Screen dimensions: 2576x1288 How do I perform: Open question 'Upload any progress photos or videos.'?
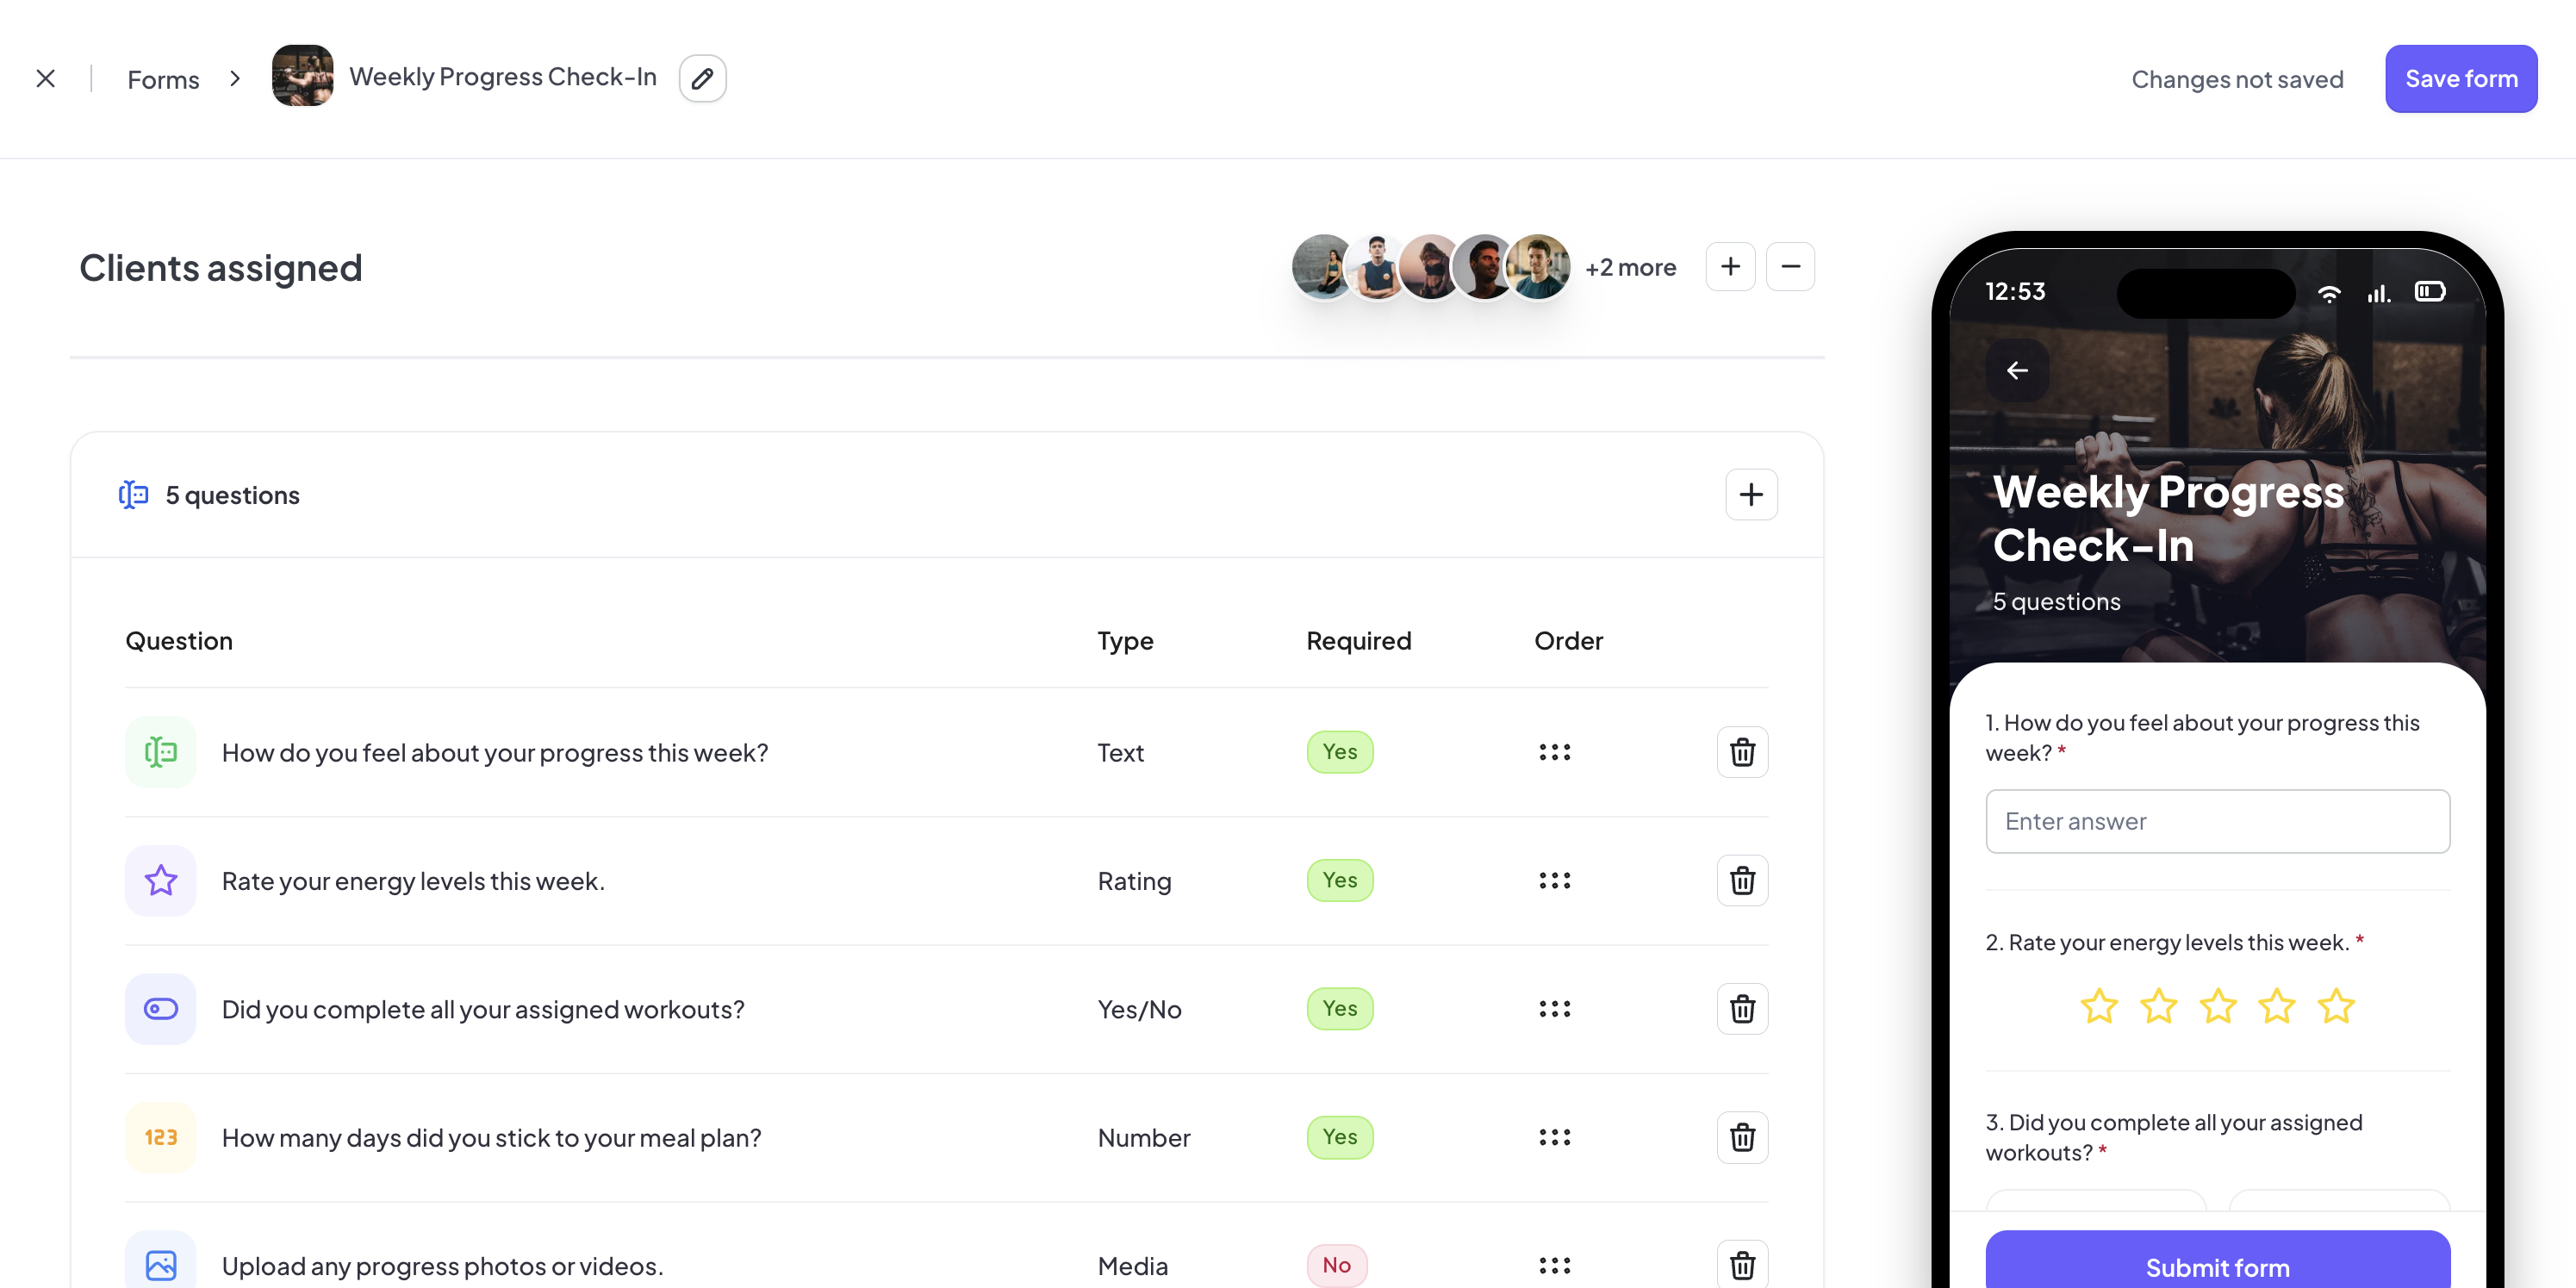(442, 1266)
